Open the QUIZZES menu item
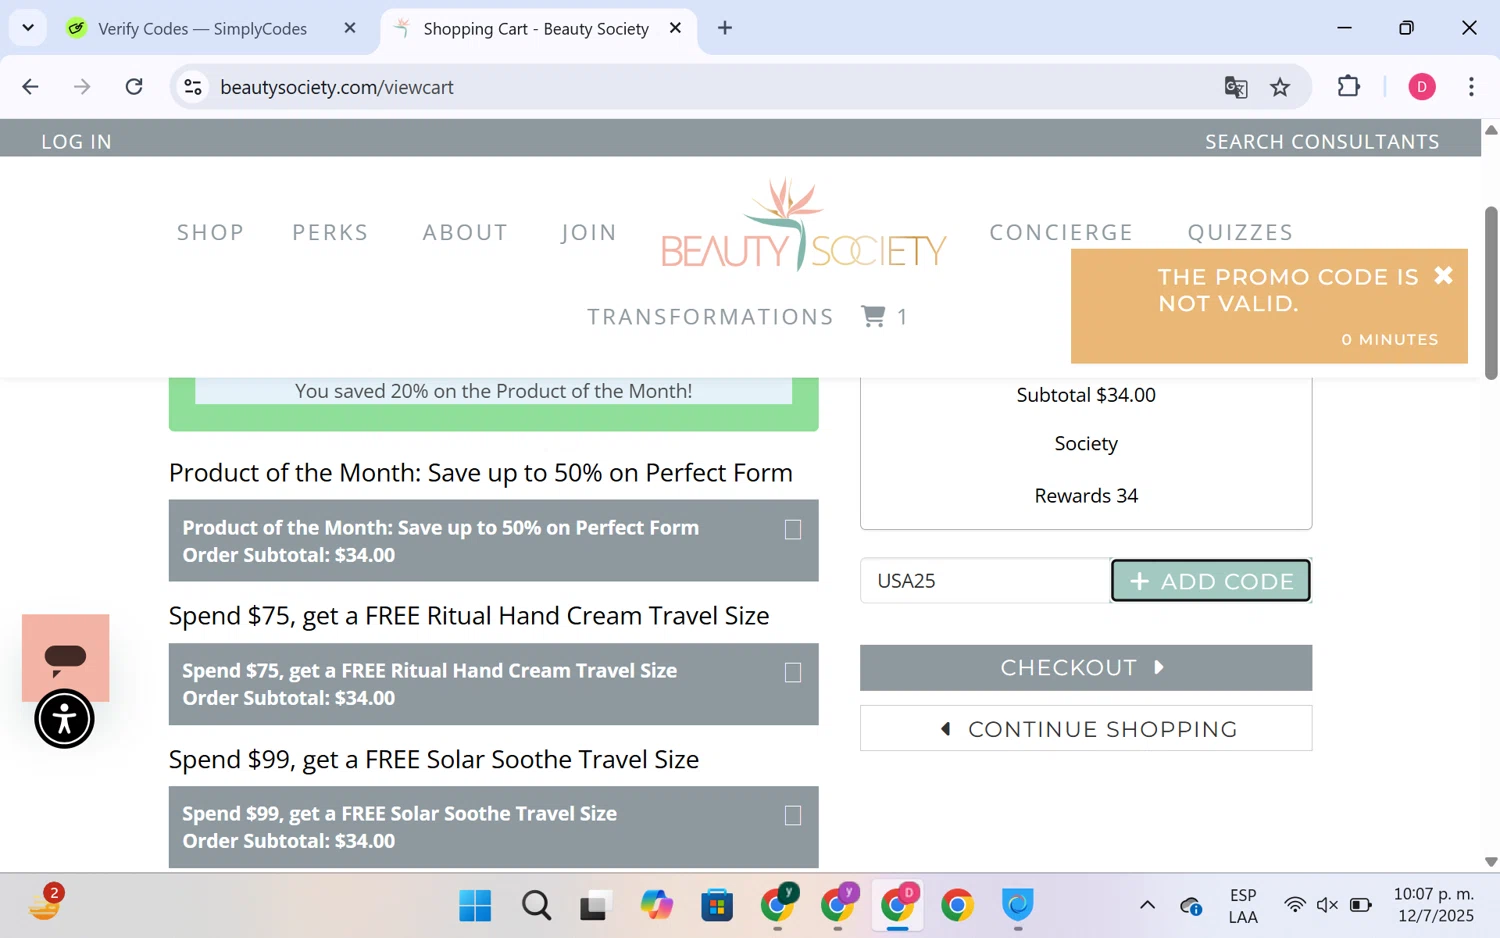 point(1240,232)
